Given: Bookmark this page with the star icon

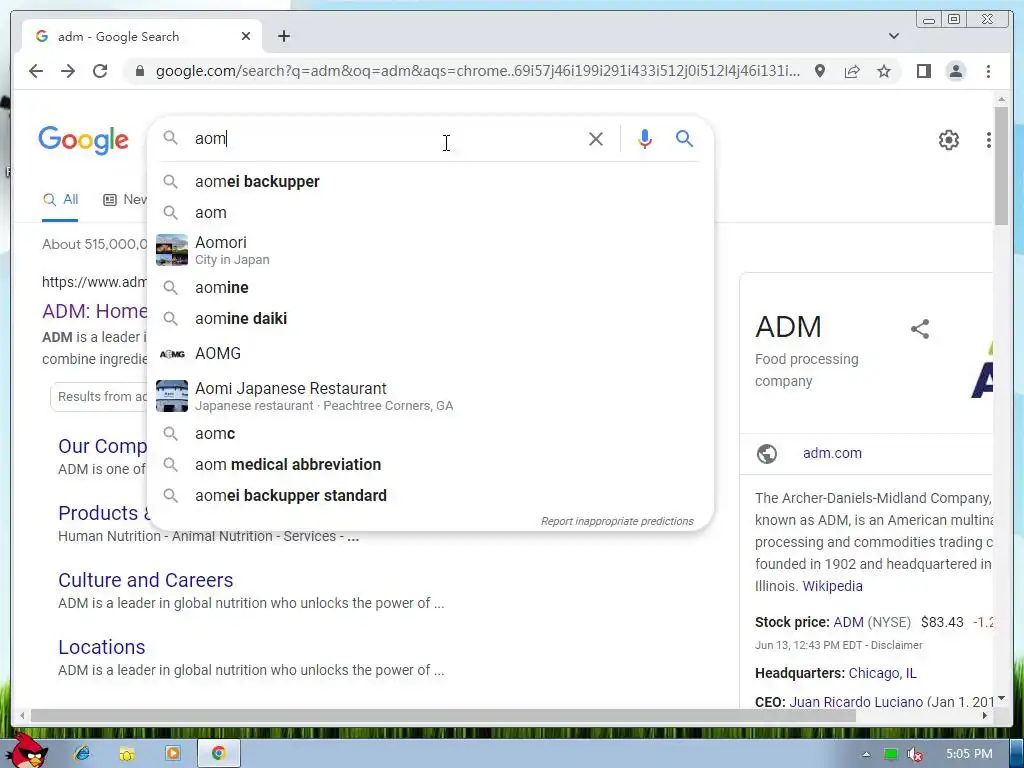Looking at the screenshot, I should (x=884, y=71).
